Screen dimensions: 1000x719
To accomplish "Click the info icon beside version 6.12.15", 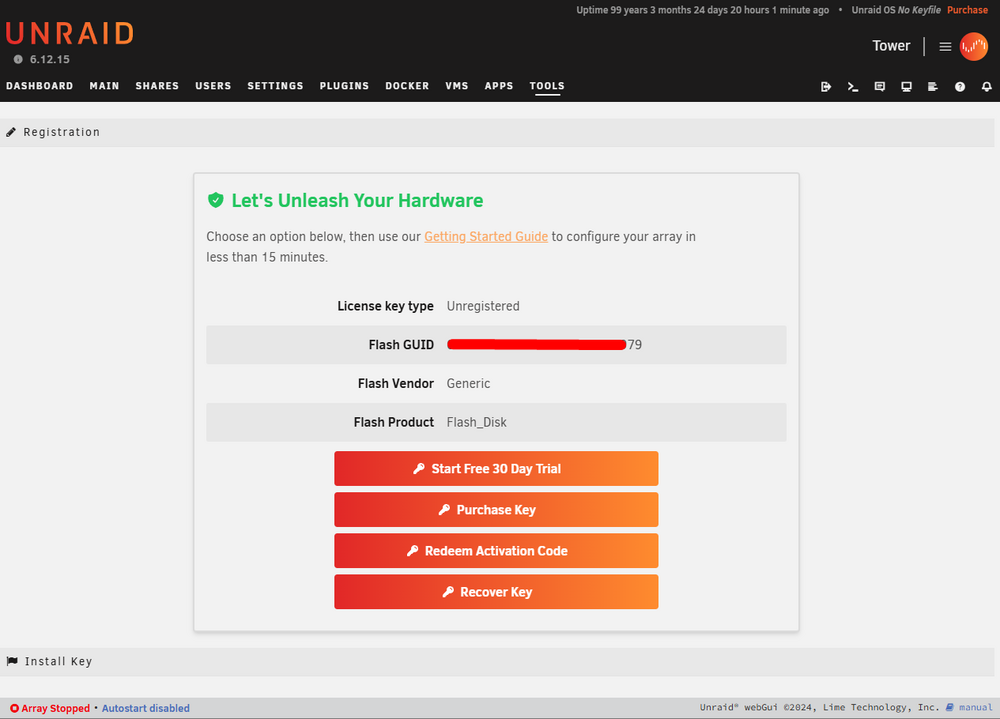I will pyautogui.click(x=18, y=59).
